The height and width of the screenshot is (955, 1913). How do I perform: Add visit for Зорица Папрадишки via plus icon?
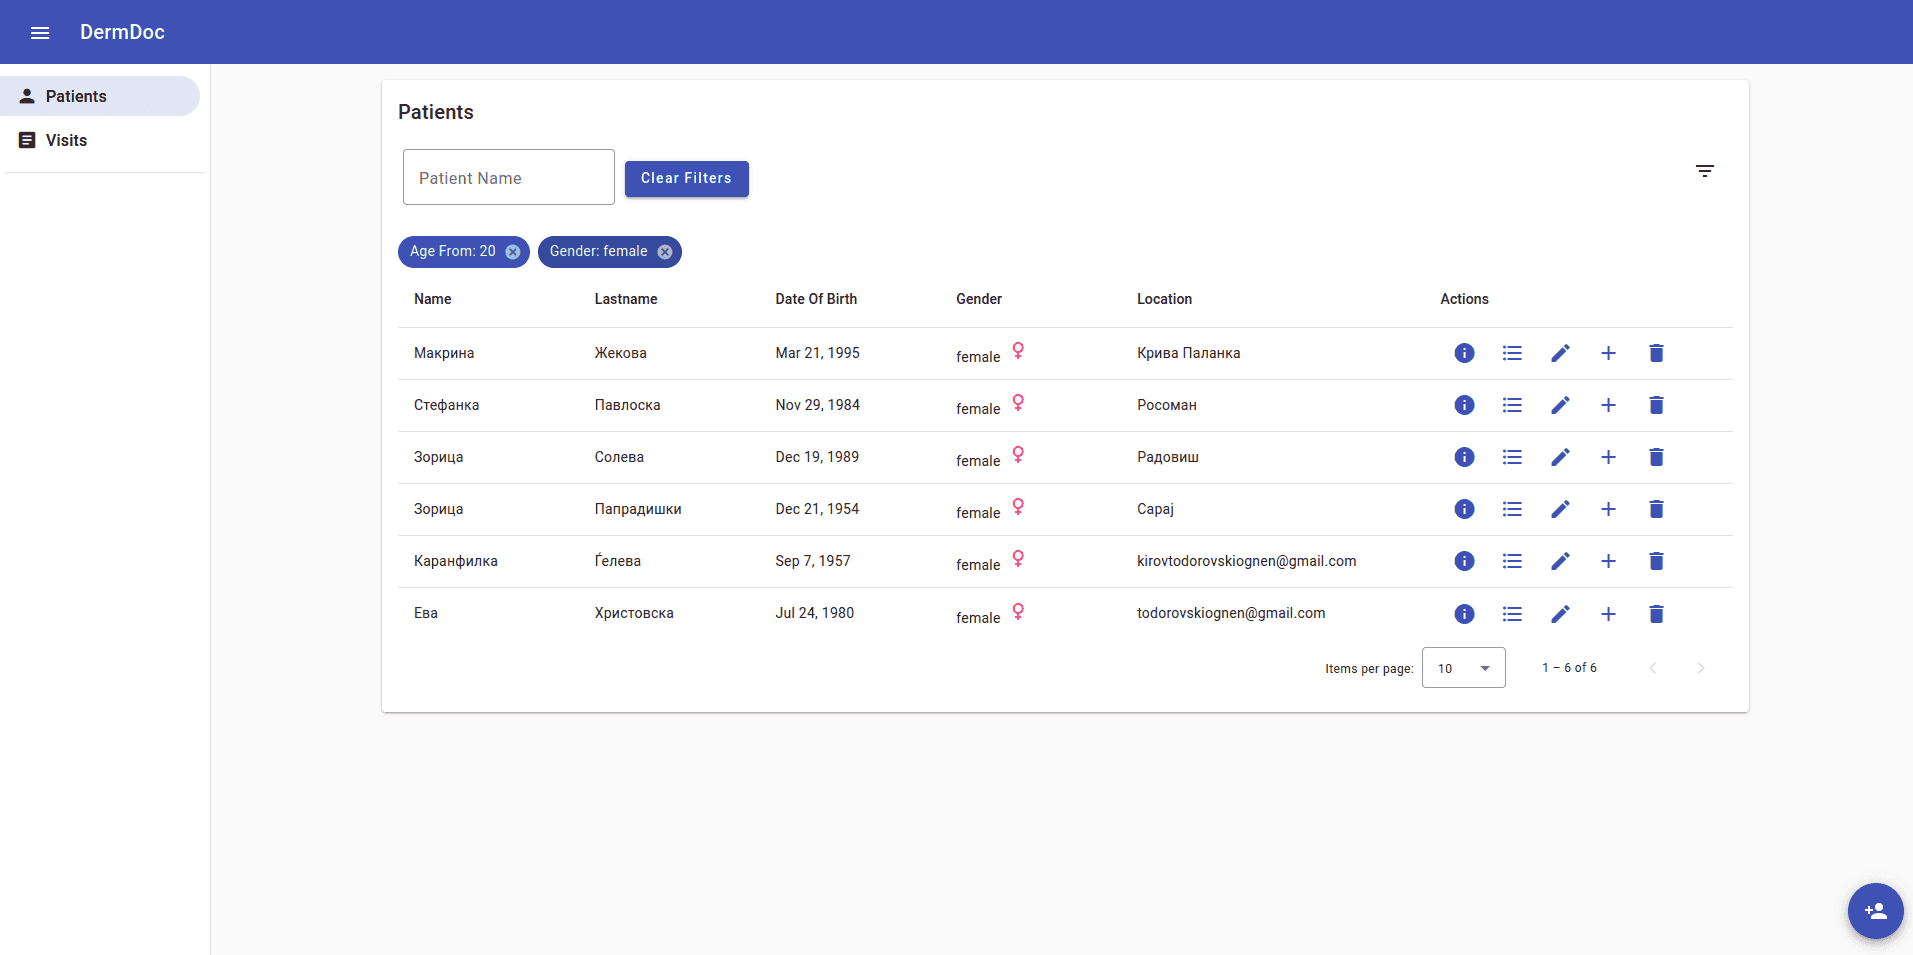pos(1608,509)
